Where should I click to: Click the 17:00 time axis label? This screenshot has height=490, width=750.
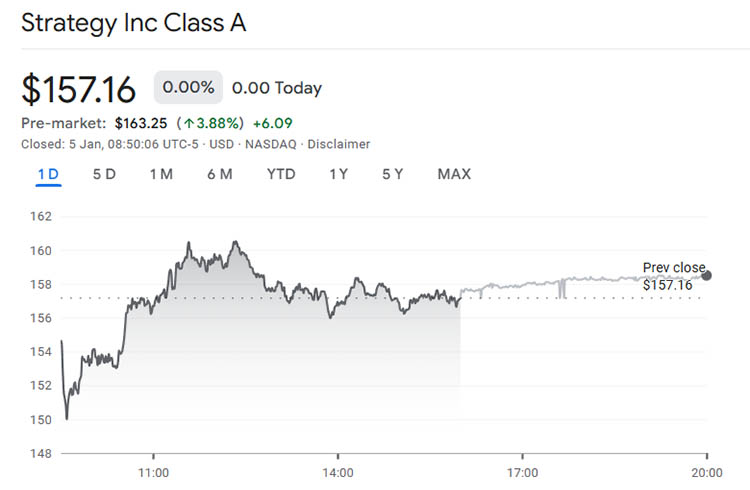click(523, 472)
